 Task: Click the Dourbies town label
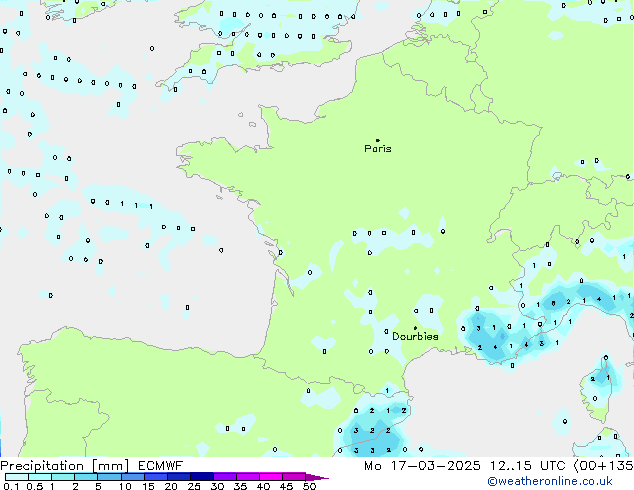pos(415,336)
